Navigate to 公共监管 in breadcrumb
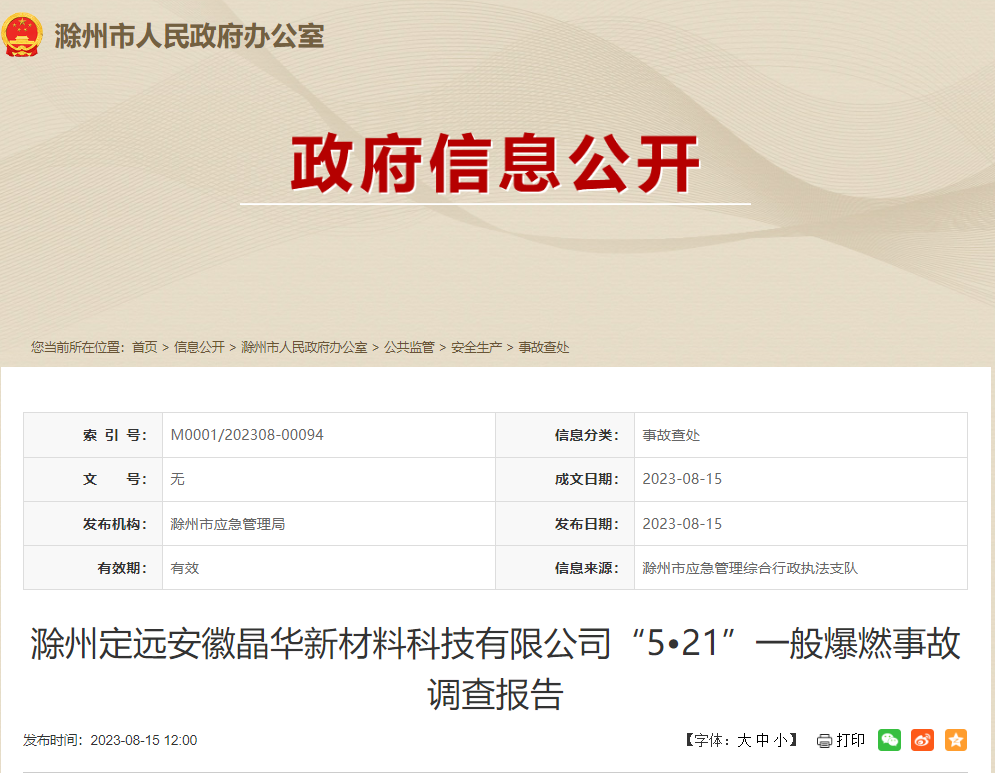 pyautogui.click(x=409, y=347)
